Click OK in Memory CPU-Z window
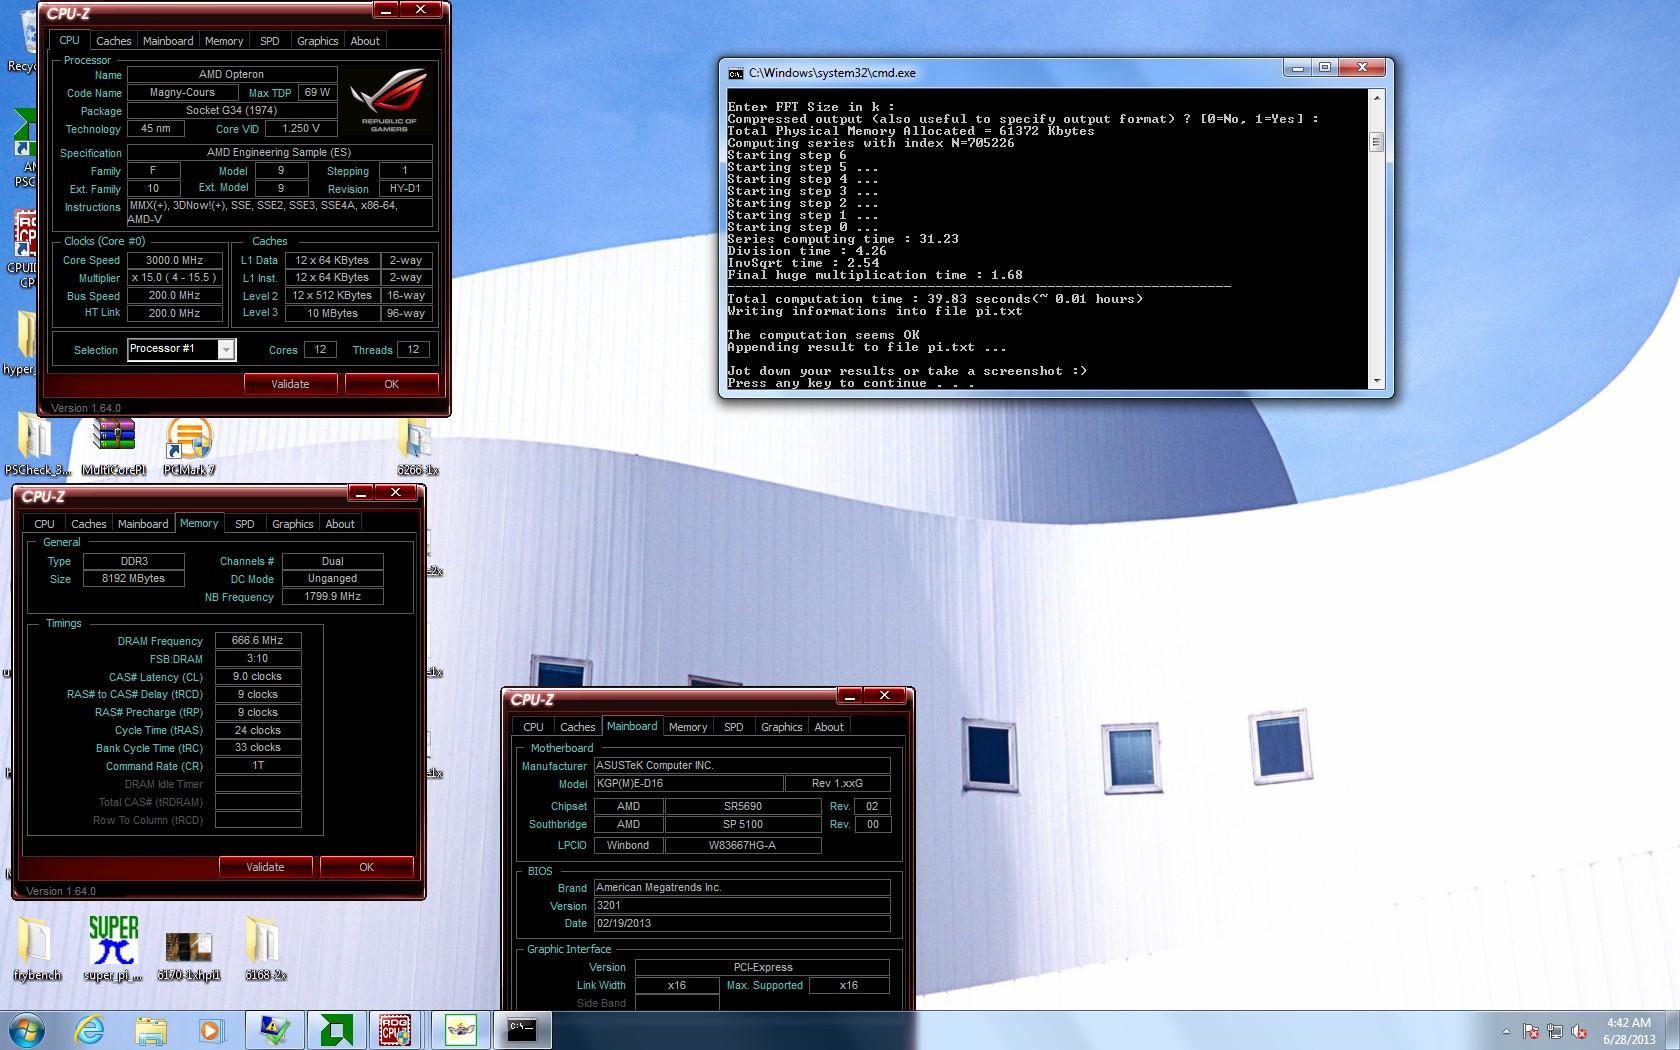 pyautogui.click(x=366, y=867)
